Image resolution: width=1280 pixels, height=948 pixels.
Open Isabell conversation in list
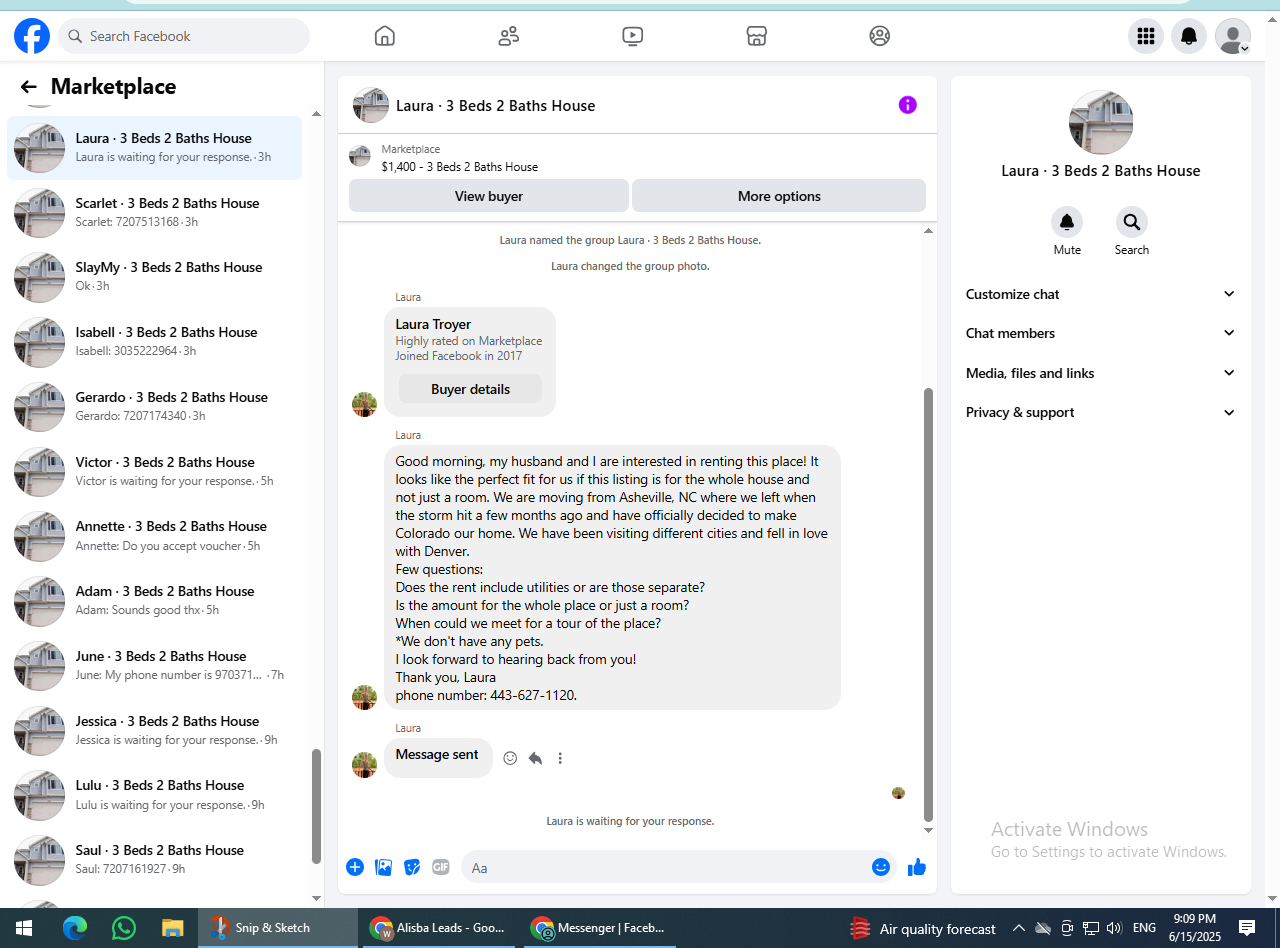tap(155, 342)
